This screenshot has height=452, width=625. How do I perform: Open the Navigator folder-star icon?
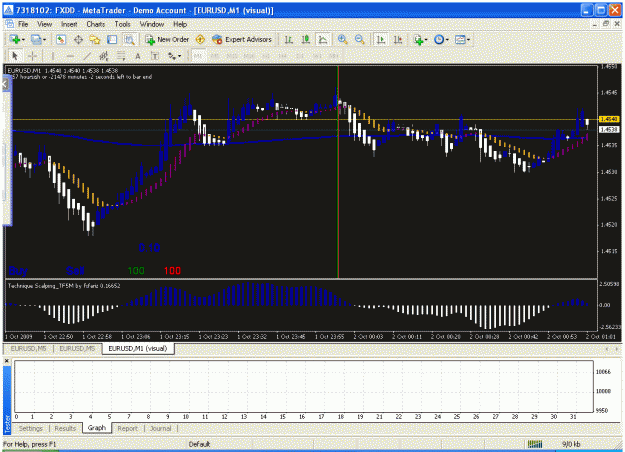(95, 39)
